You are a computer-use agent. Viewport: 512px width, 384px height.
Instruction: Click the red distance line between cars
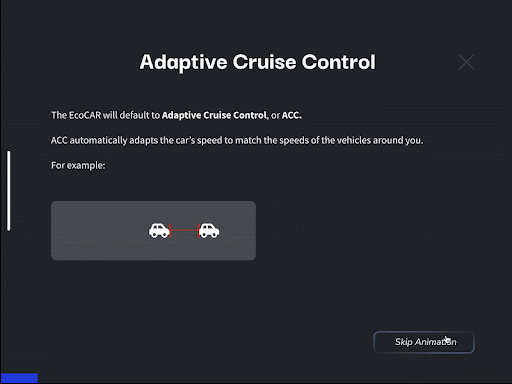pyautogui.click(x=184, y=230)
